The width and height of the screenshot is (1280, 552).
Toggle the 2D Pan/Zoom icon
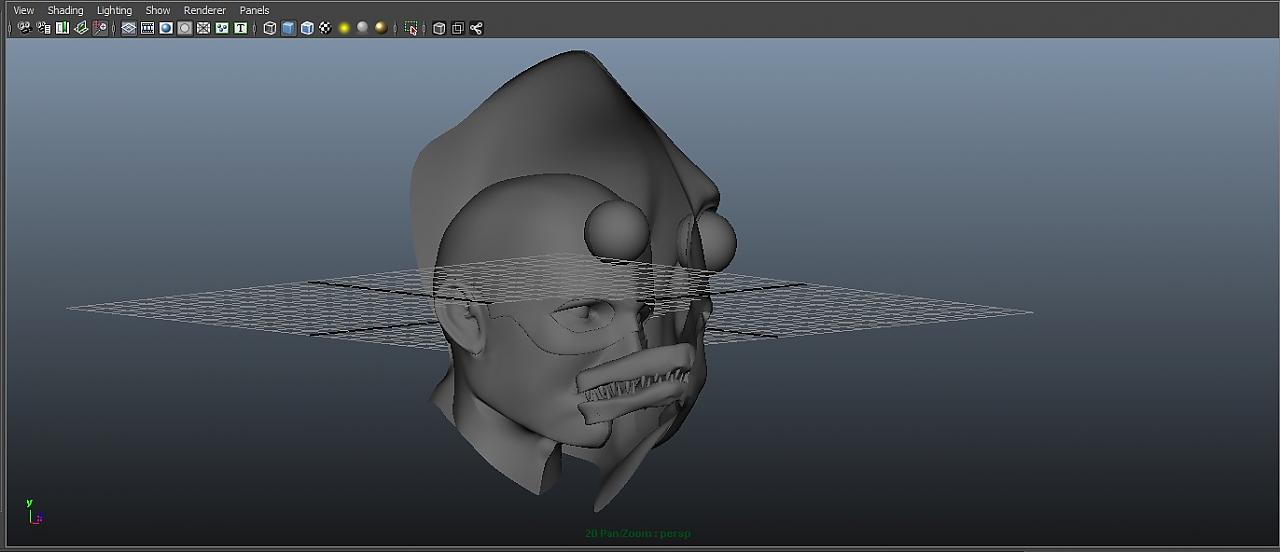pos(100,28)
